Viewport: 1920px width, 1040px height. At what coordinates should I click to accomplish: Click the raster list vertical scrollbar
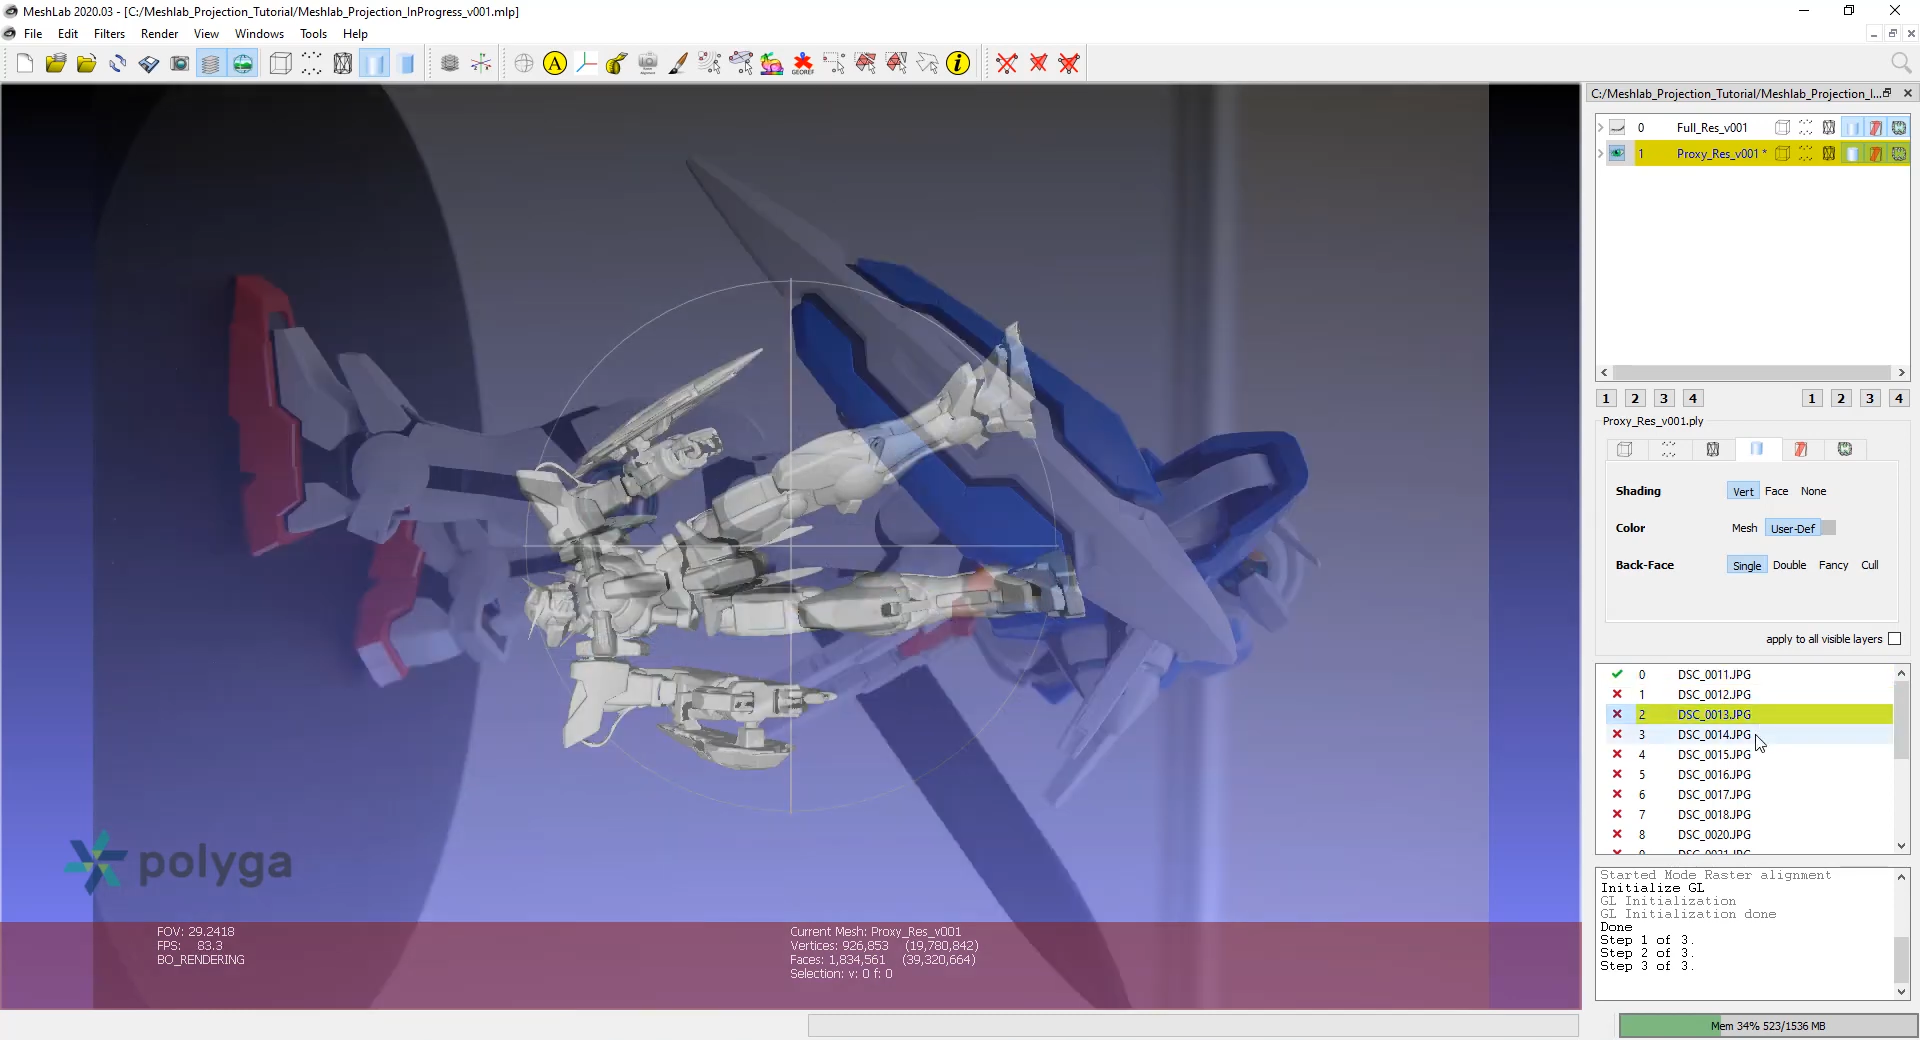click(x=1902, y=720)
